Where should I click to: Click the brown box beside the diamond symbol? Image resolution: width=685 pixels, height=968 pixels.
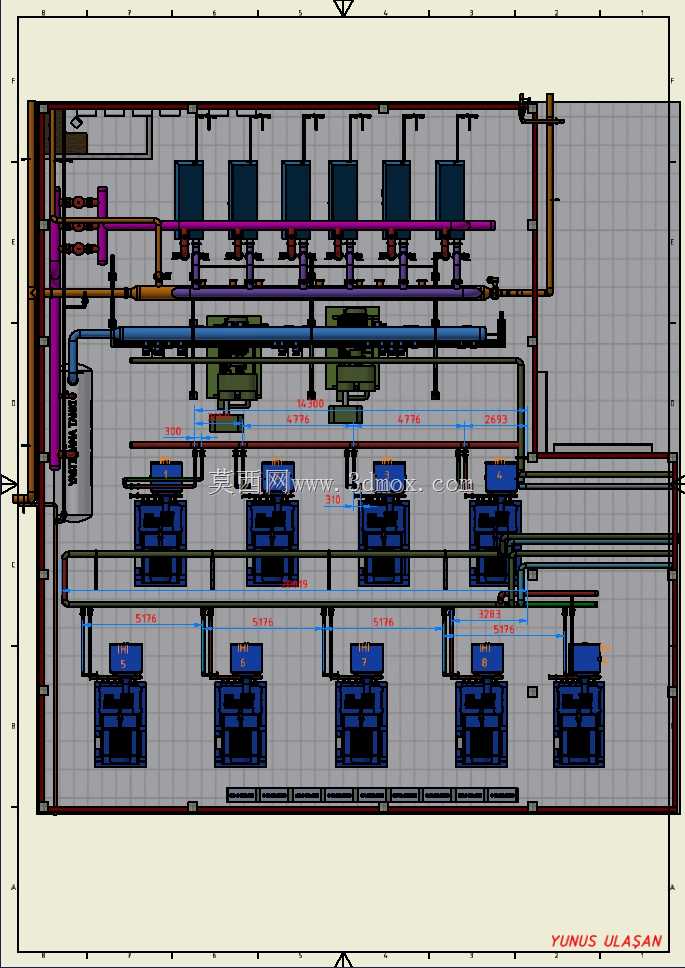tap(75, 144)
